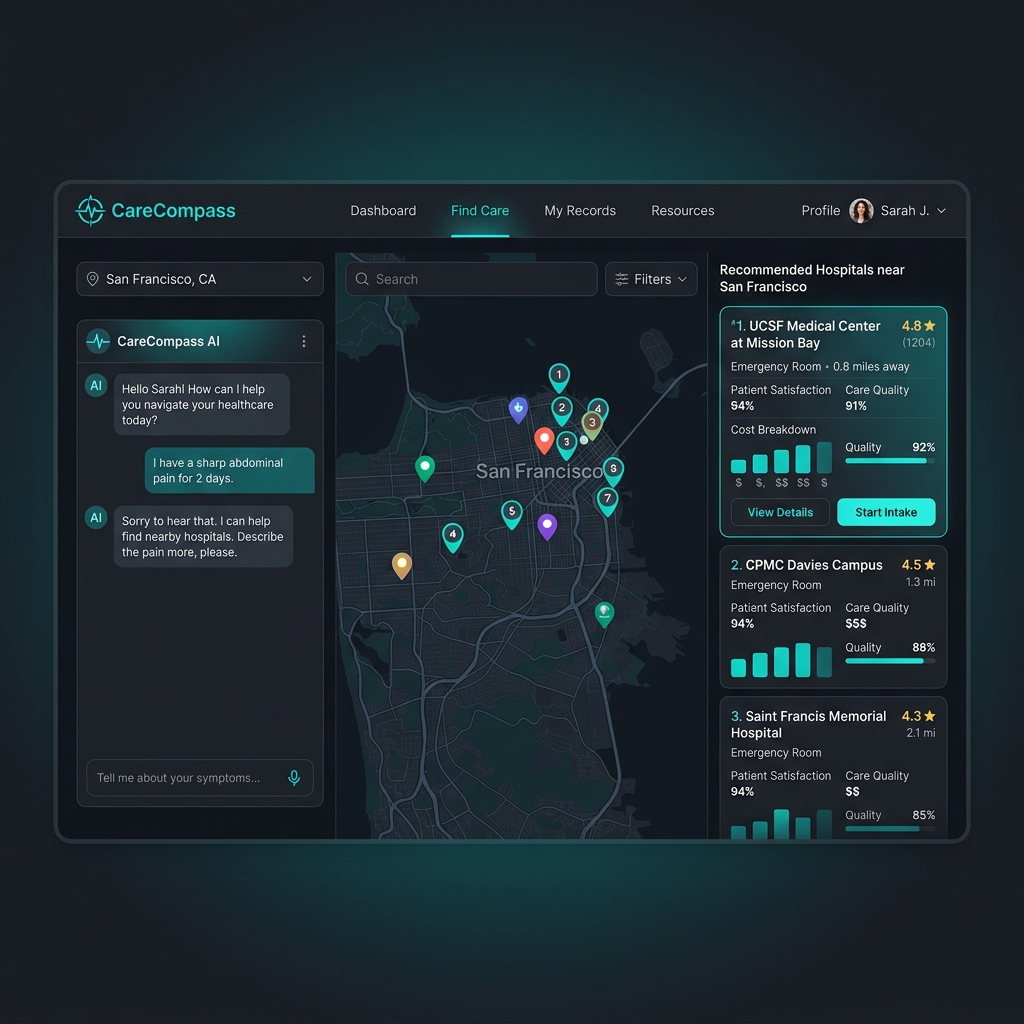
Task: Select the red map pin
Action: 544,441
